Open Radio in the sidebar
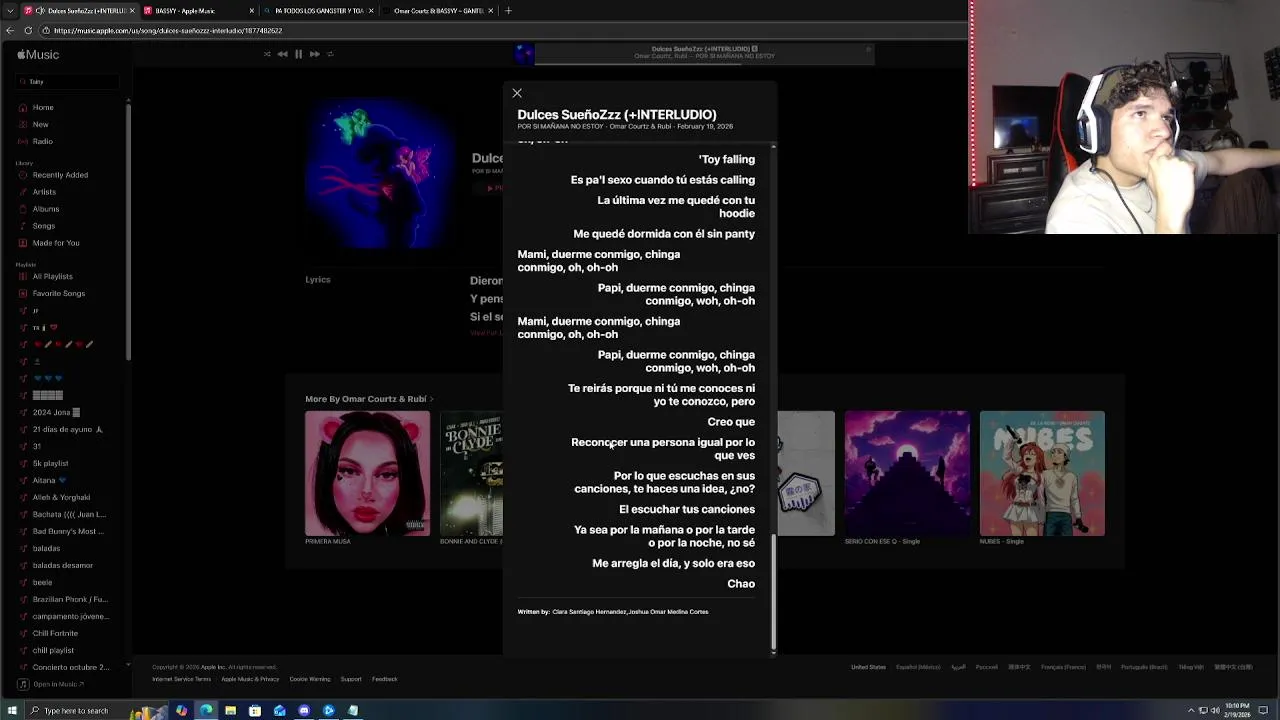This screenshot has width=1280, height=720. click(x=42, y=141)
